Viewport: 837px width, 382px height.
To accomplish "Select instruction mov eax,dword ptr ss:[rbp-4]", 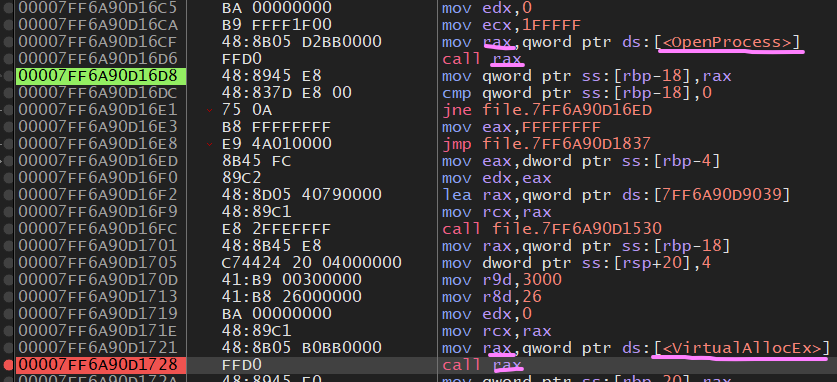I will tap(581, 161).
